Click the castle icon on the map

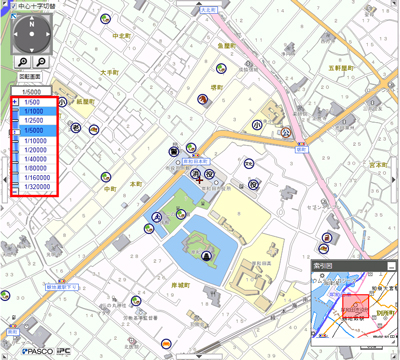pos(207,256)
